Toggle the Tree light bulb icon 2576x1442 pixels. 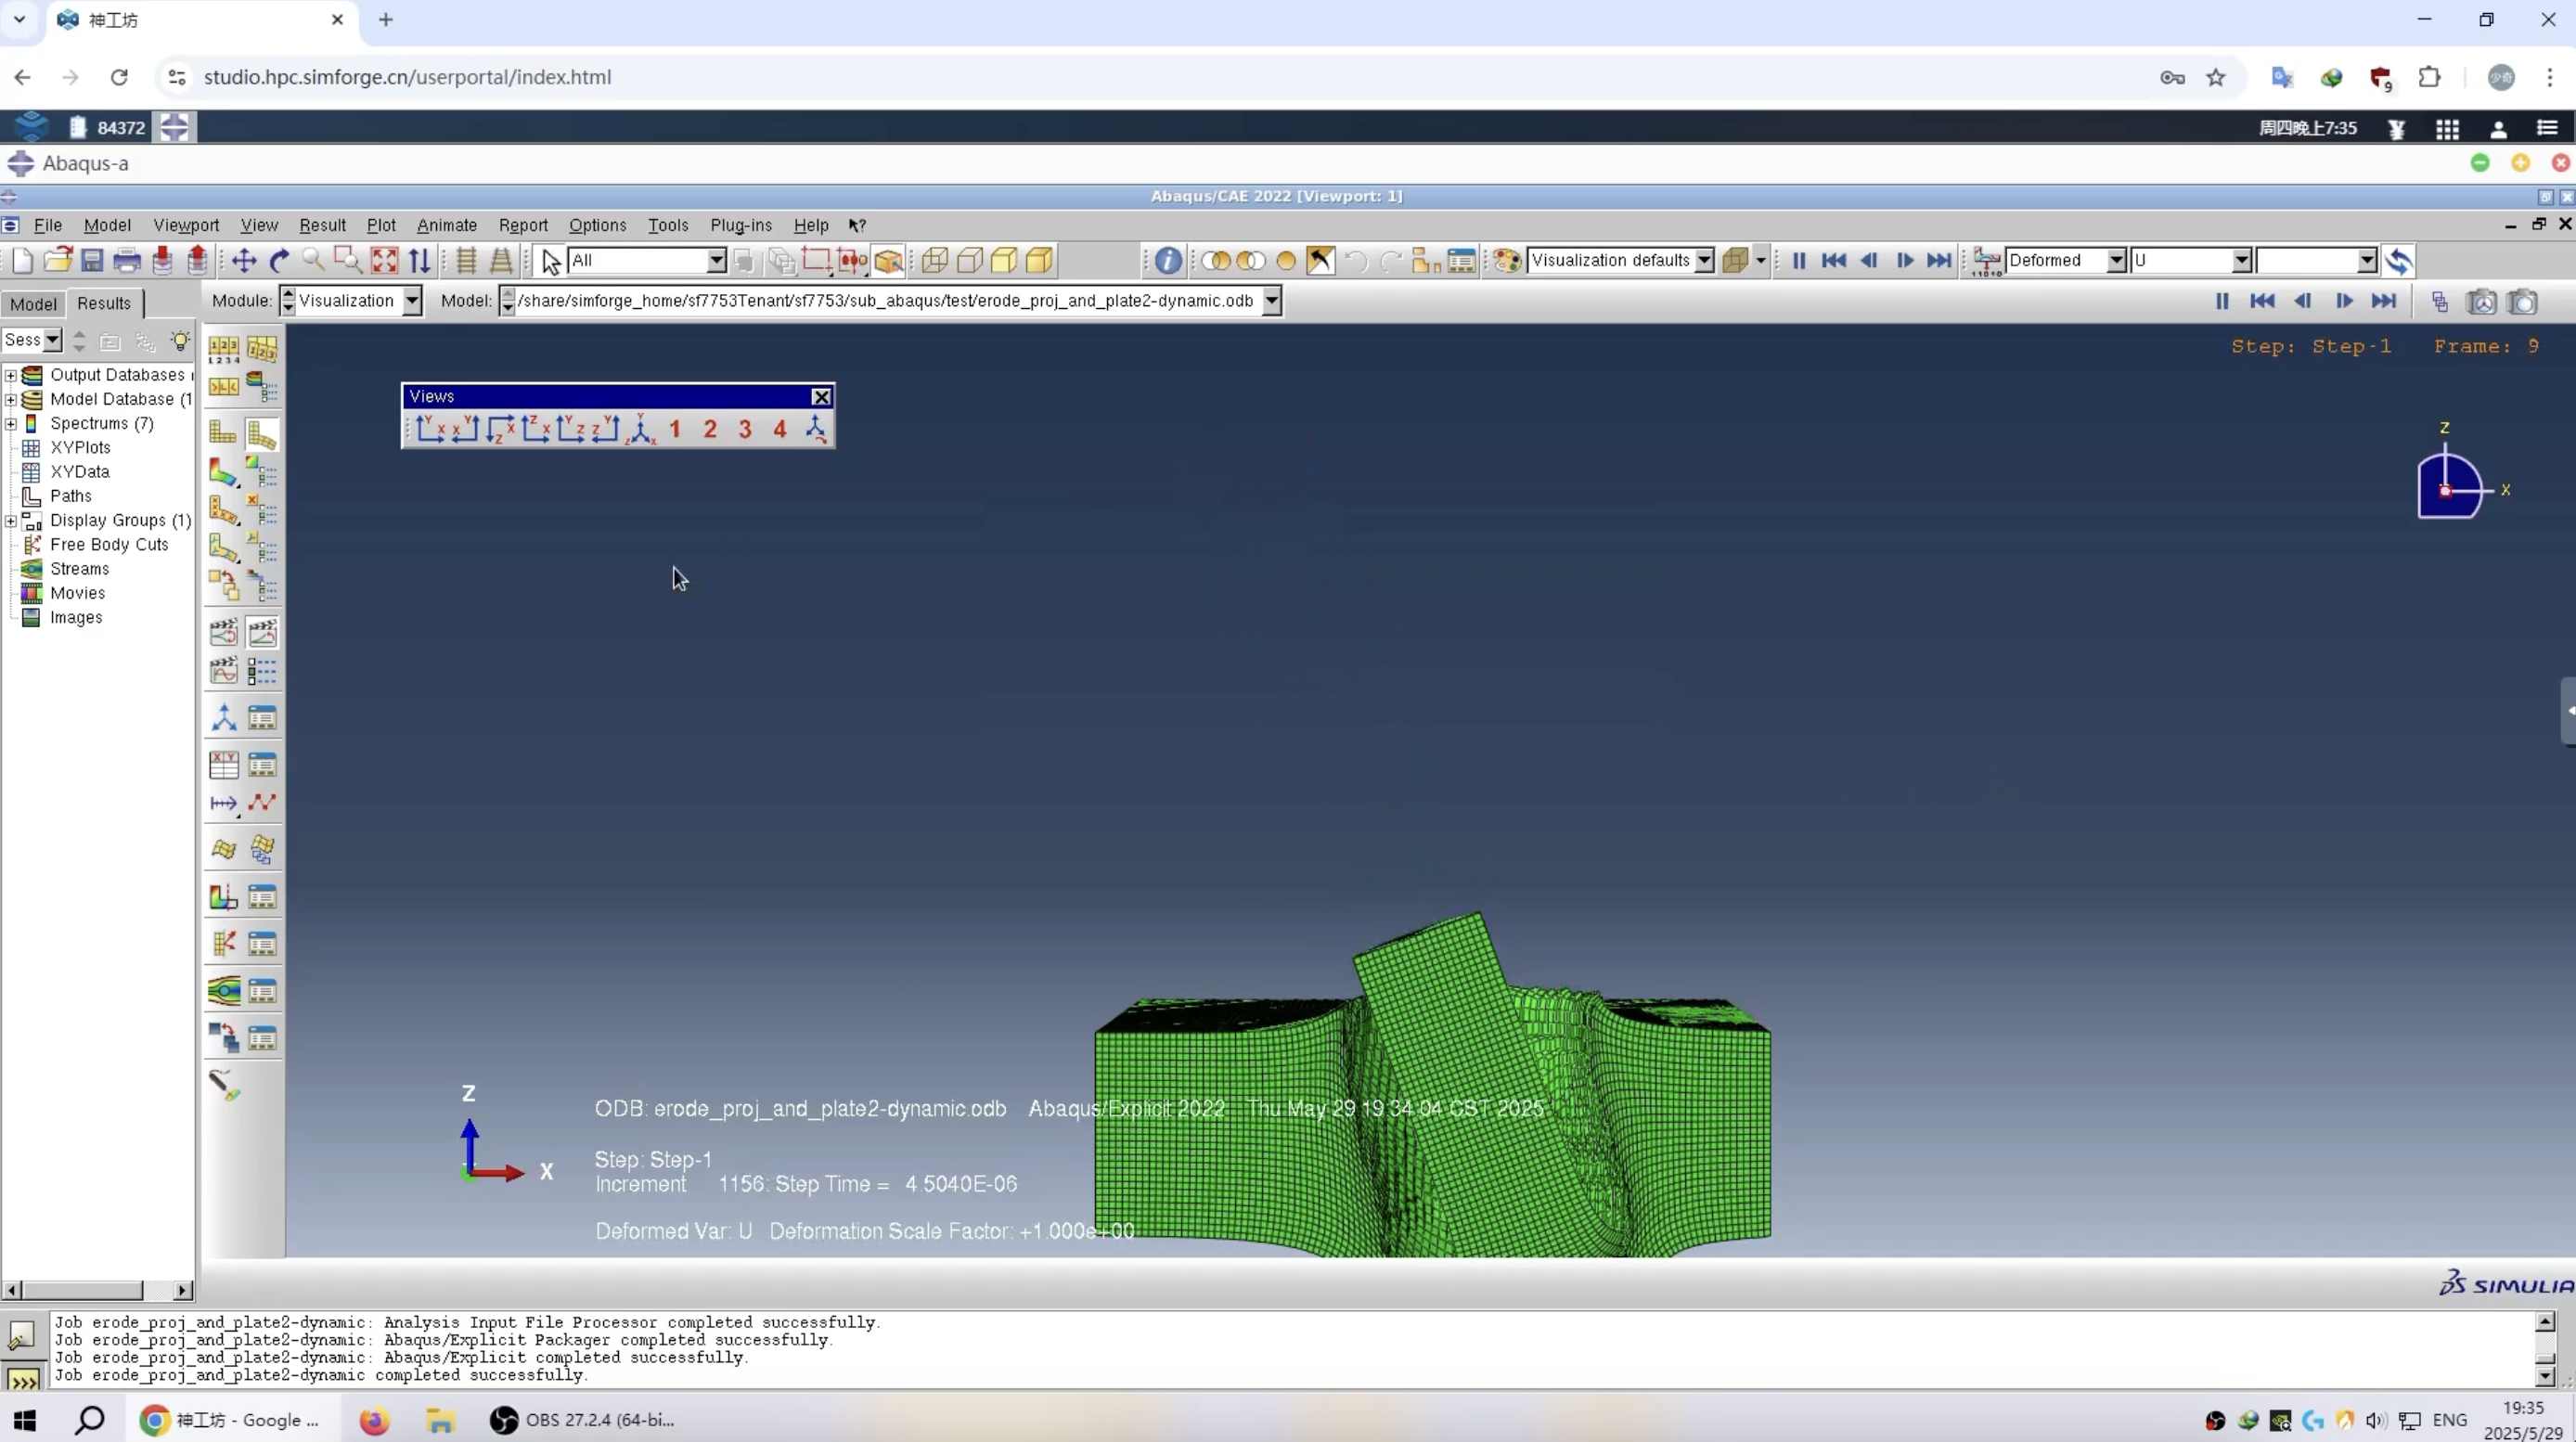[180, 341]
